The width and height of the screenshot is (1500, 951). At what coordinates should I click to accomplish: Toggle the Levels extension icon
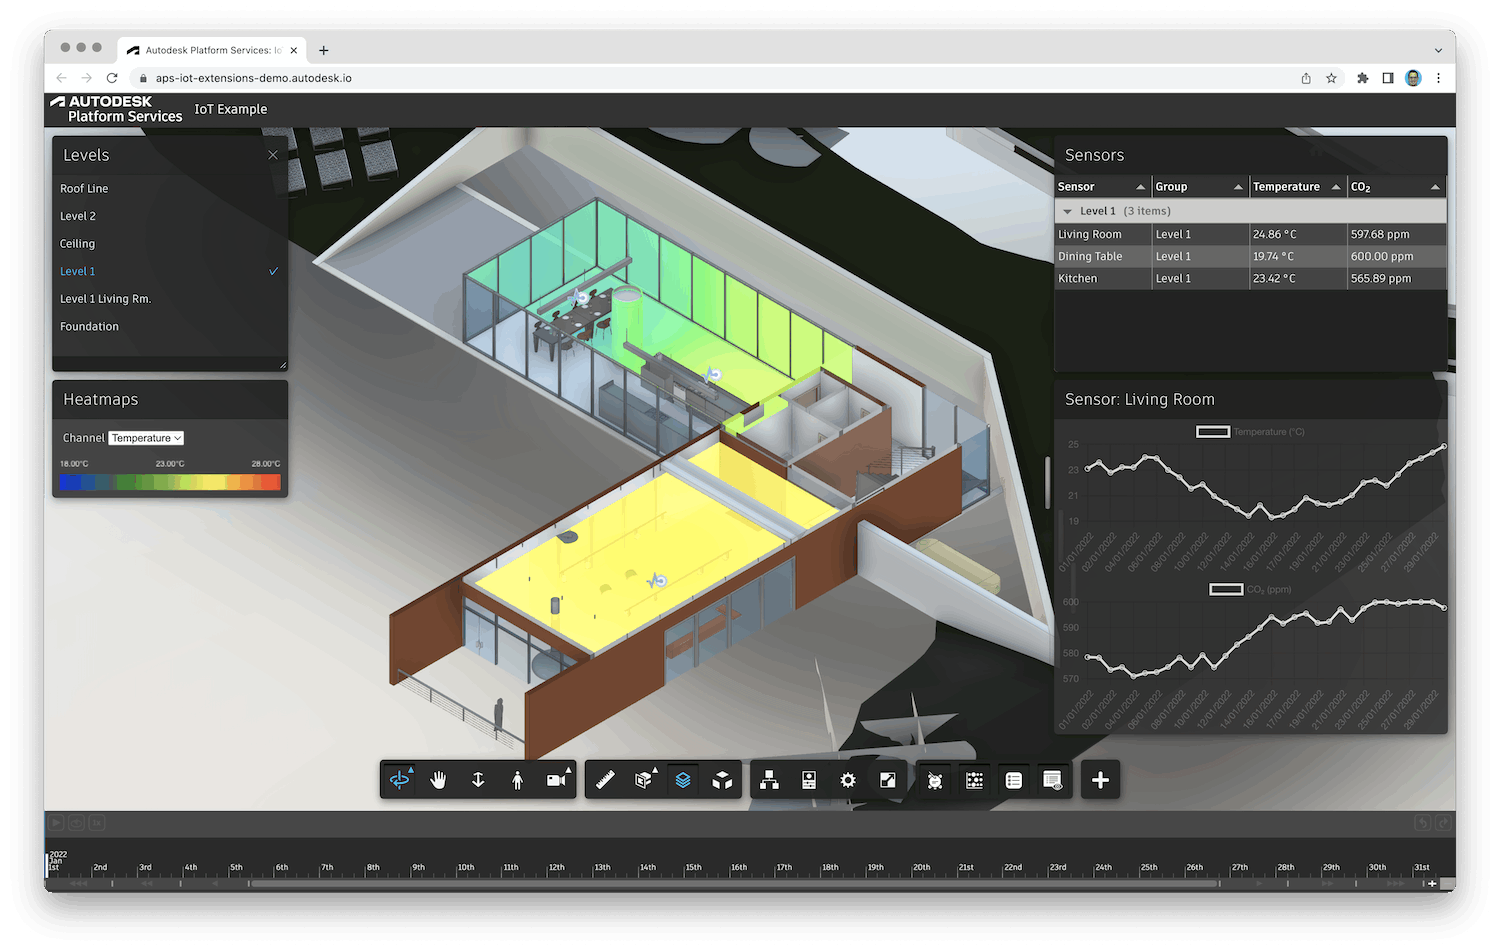[684, 780]
